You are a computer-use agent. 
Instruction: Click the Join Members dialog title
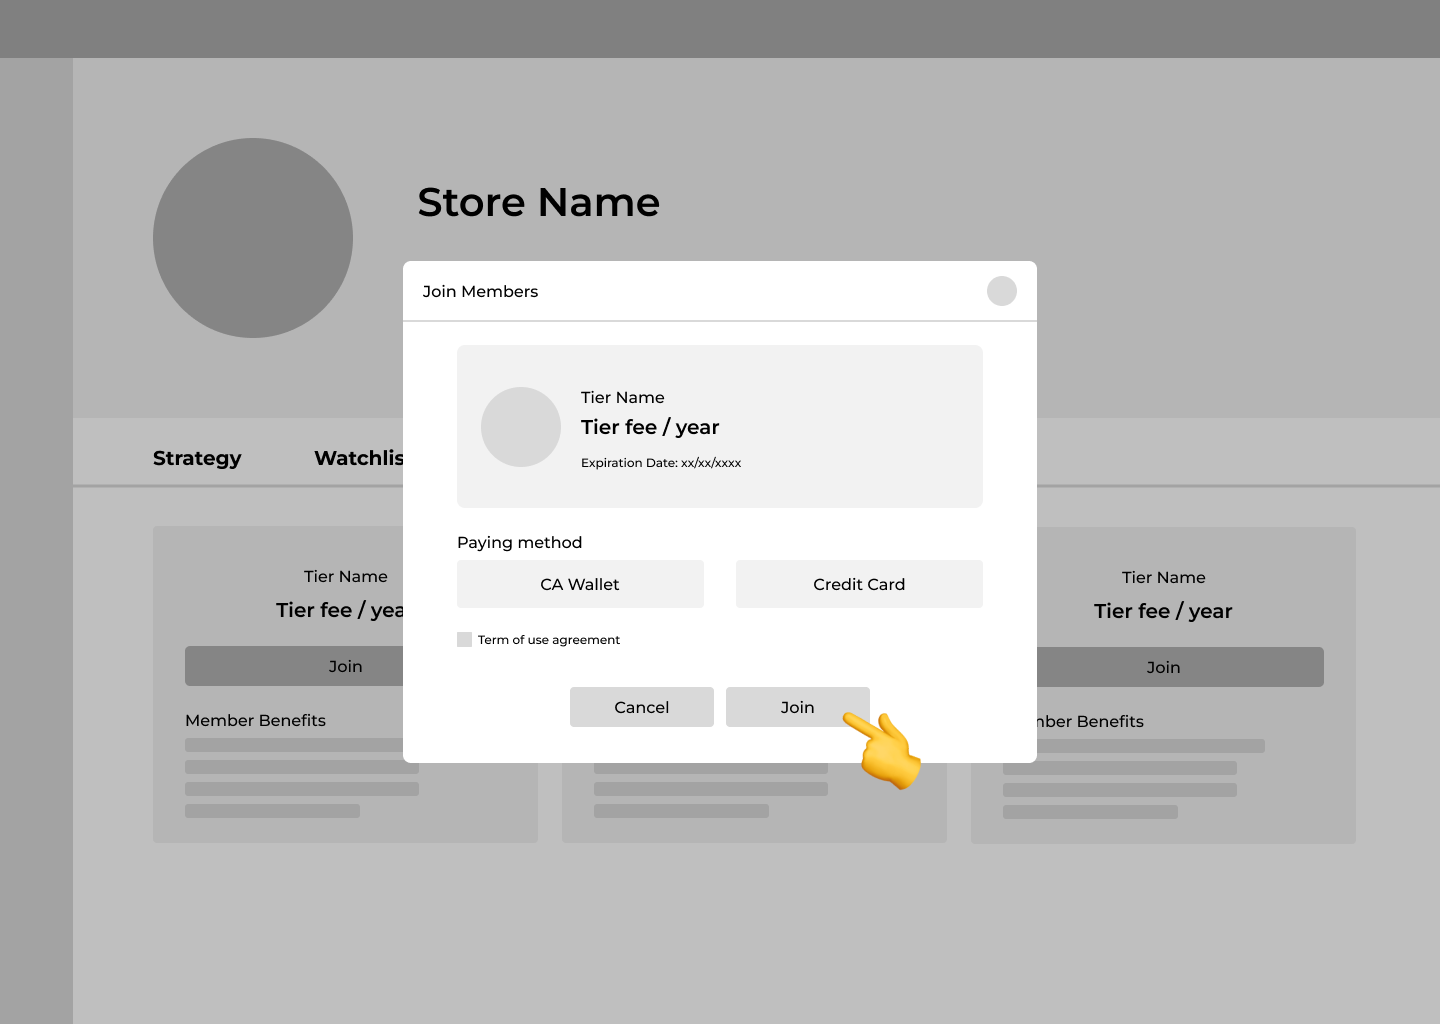point(480,291)
